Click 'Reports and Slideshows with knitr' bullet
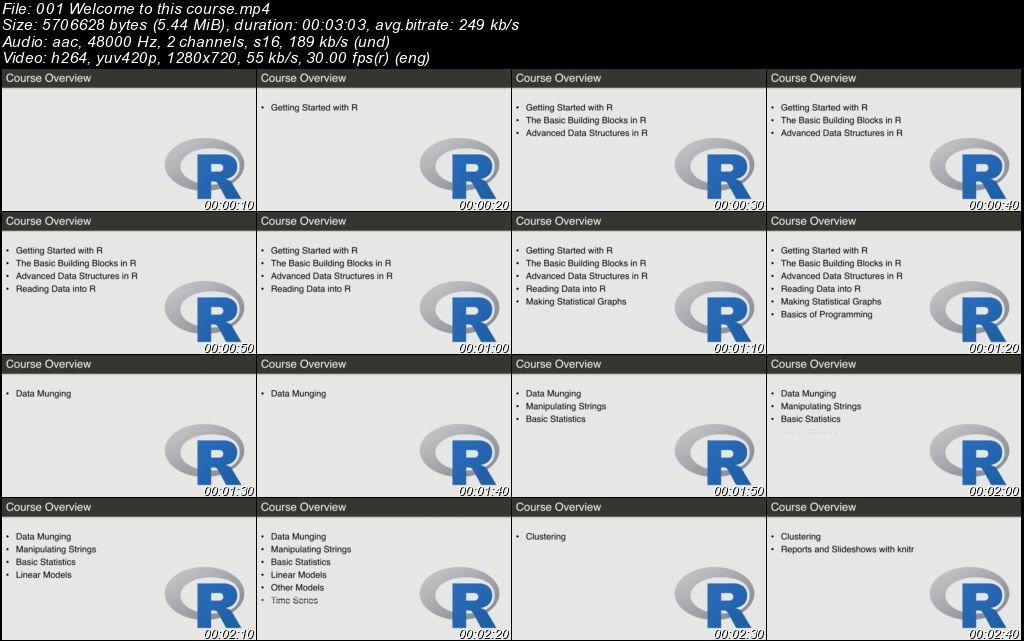 [847, 550]
